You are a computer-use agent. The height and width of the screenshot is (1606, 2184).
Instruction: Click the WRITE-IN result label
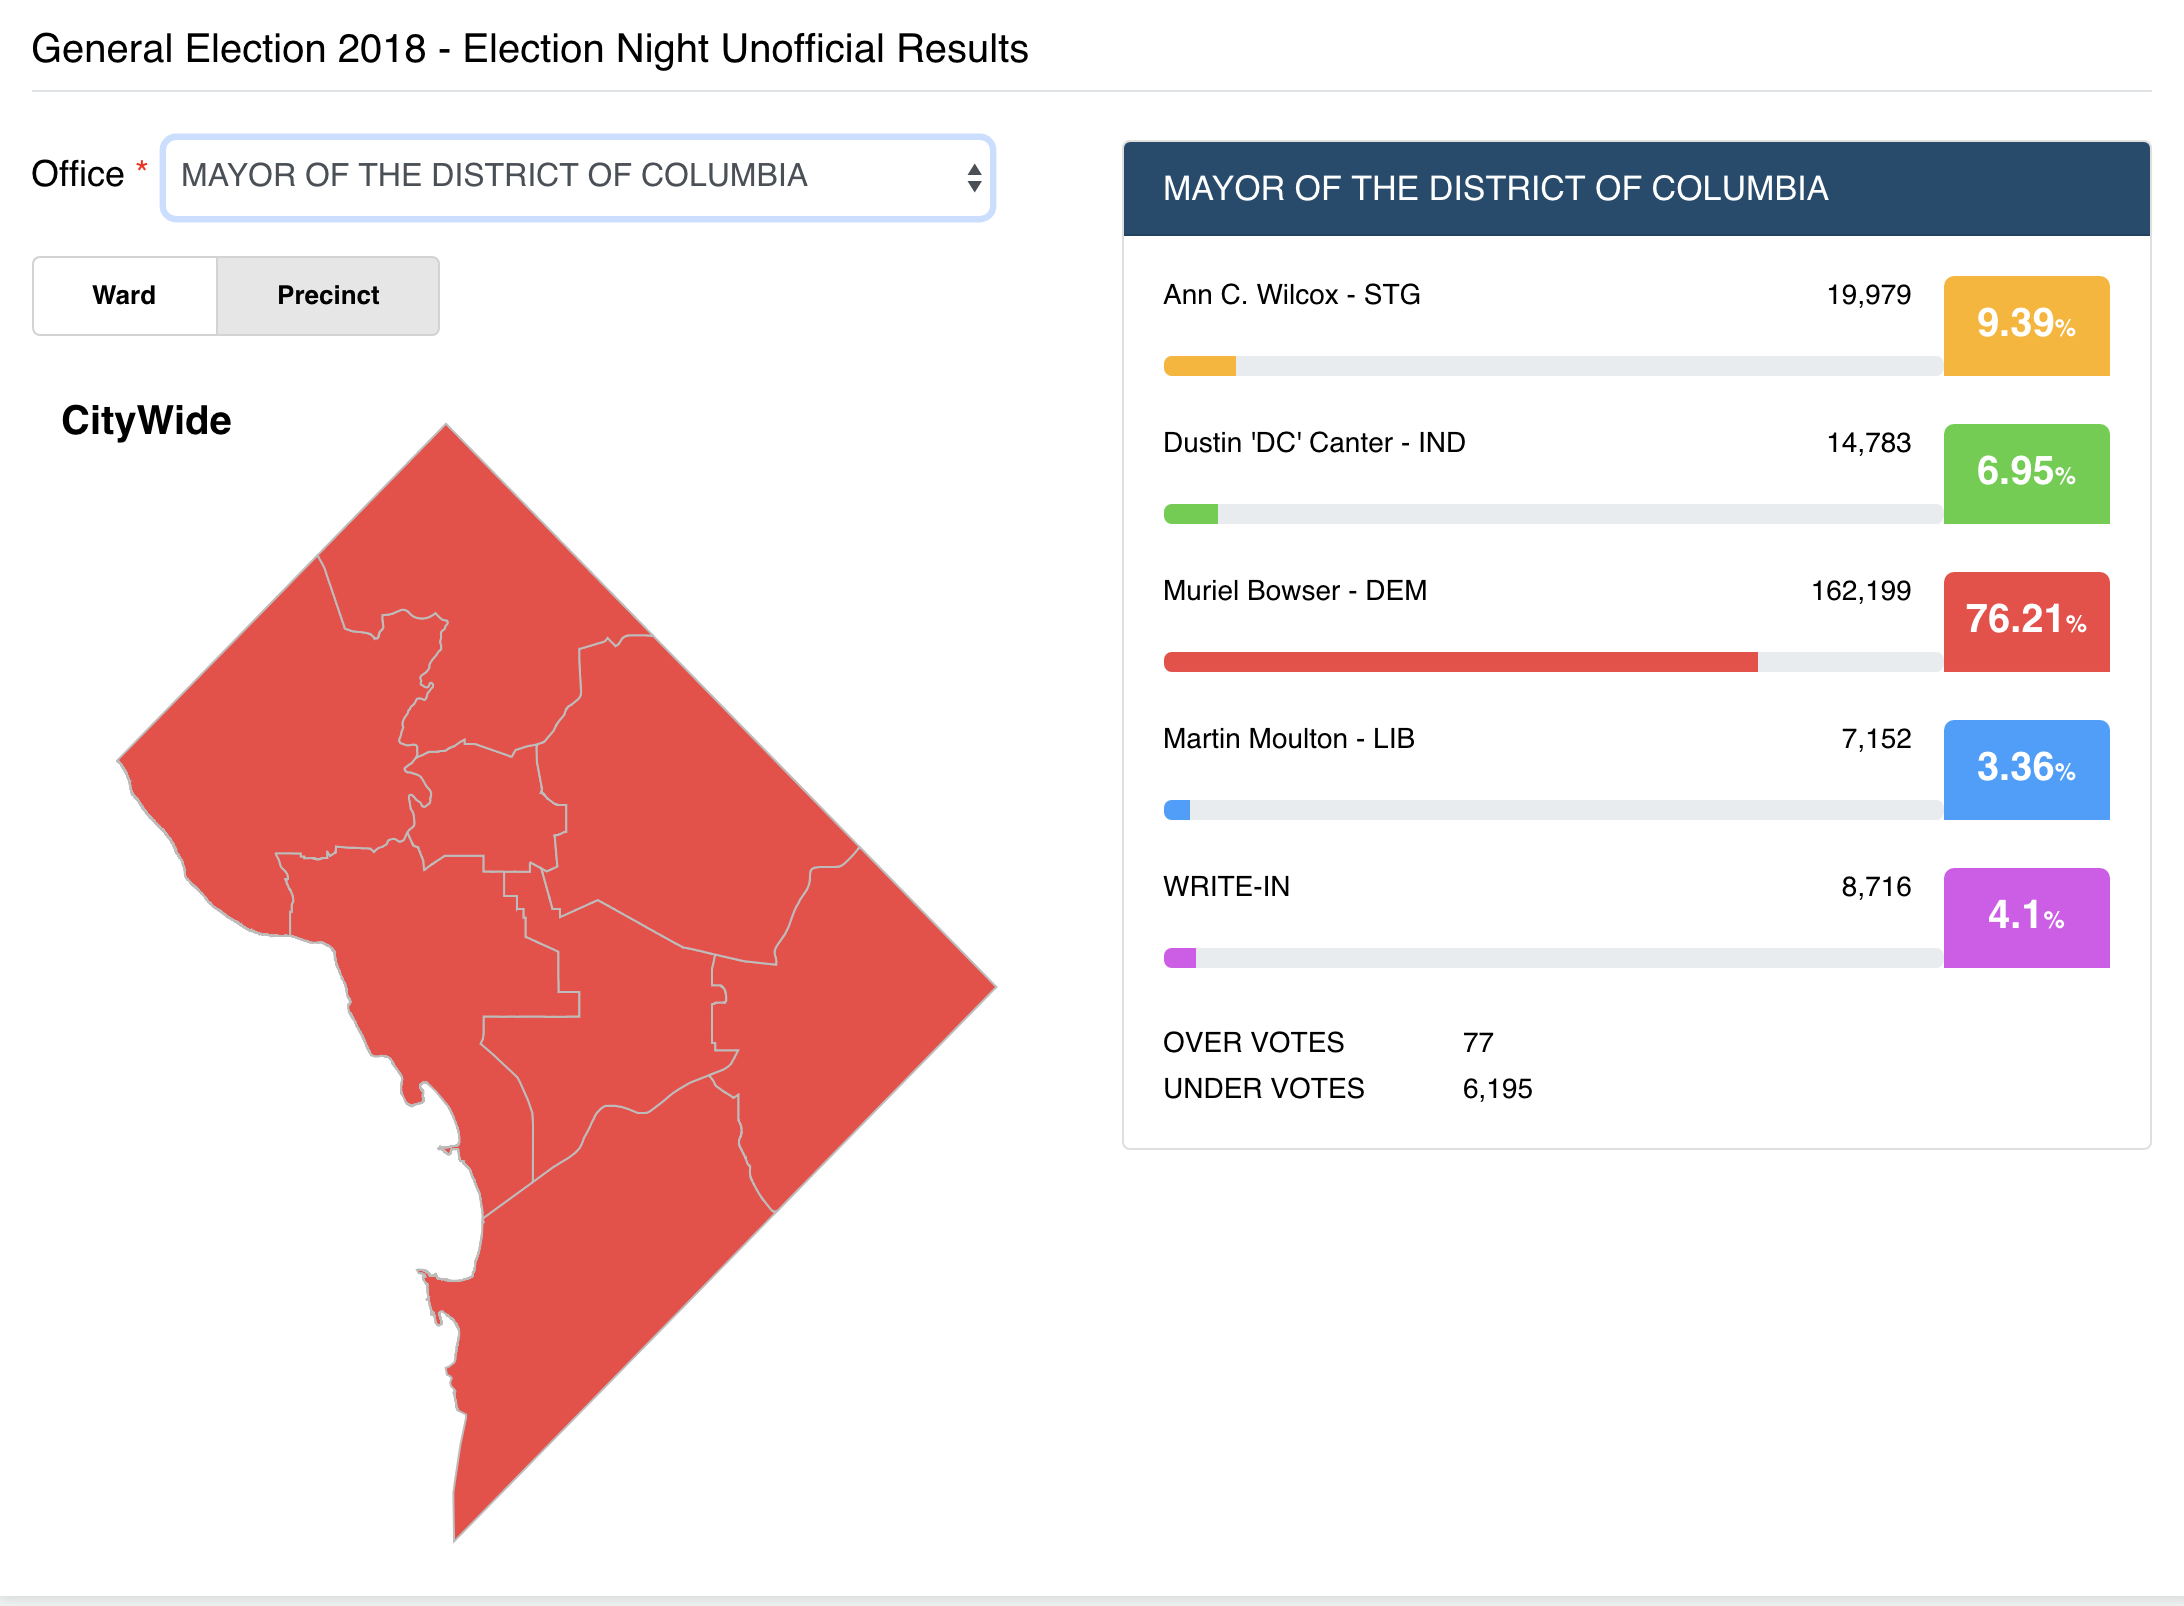(x=1226, y=887)
